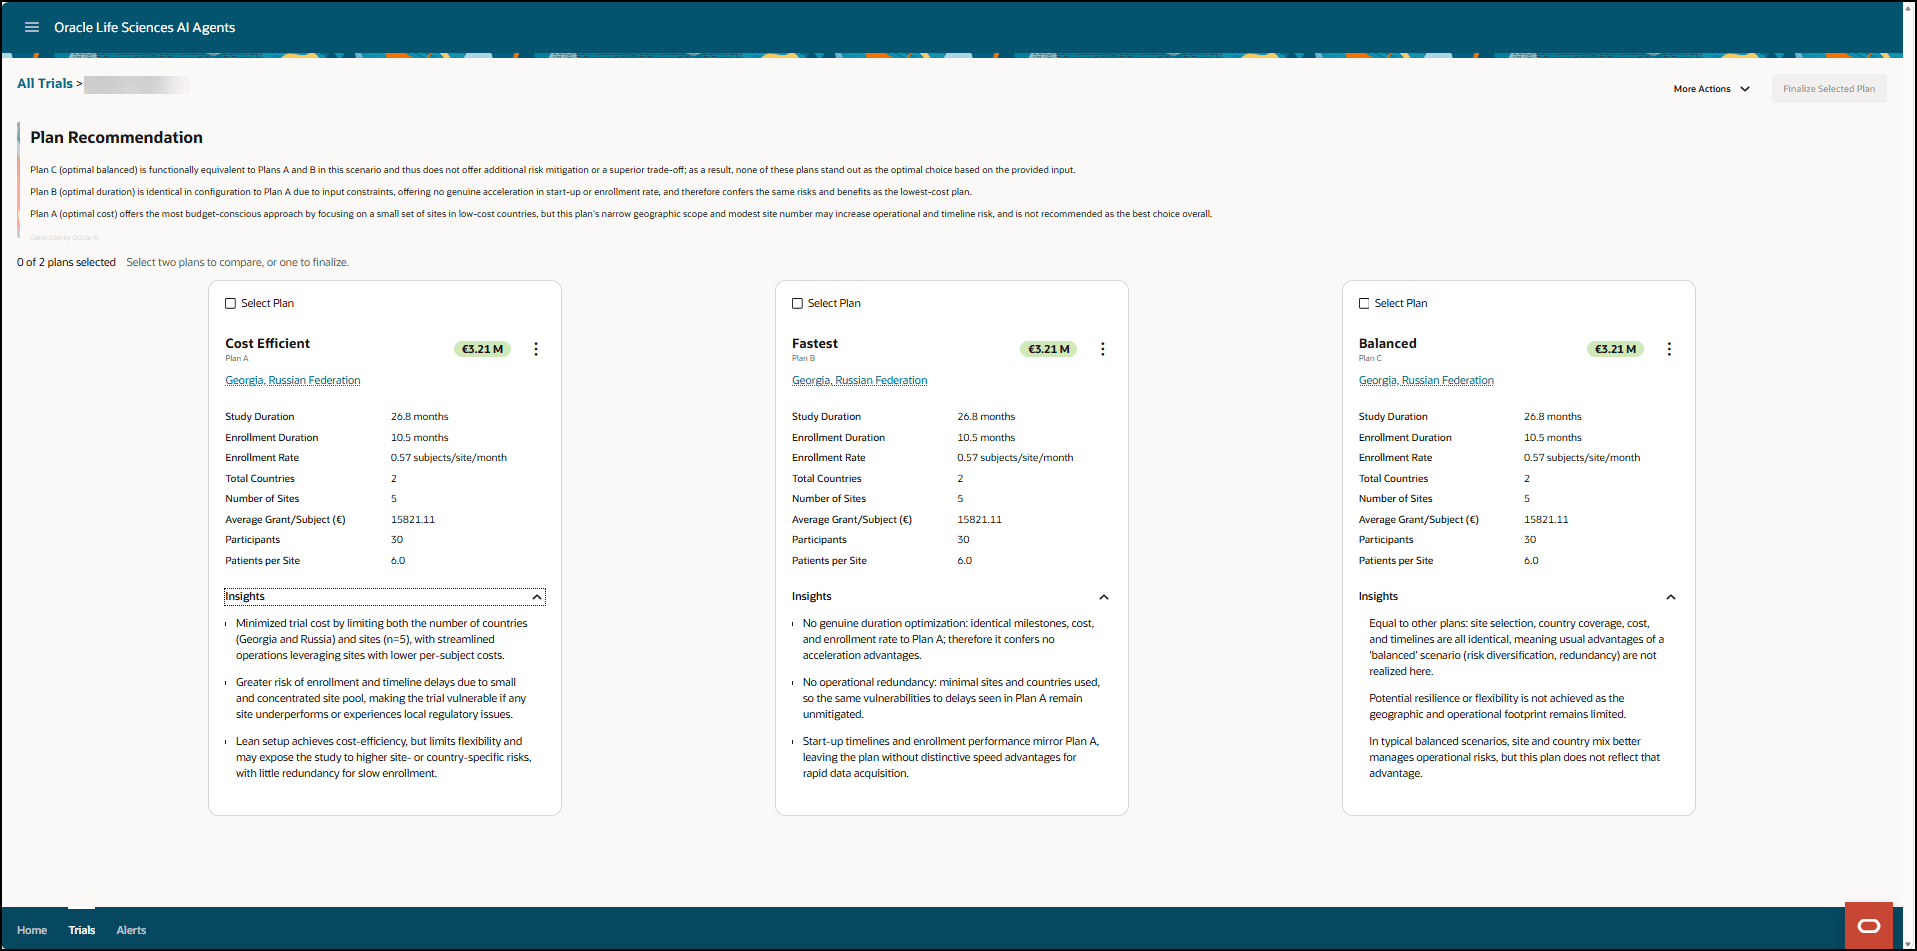This screenshot has width=1917, height=951.
Task: Go to the Home tab
Action: point(32,930)
